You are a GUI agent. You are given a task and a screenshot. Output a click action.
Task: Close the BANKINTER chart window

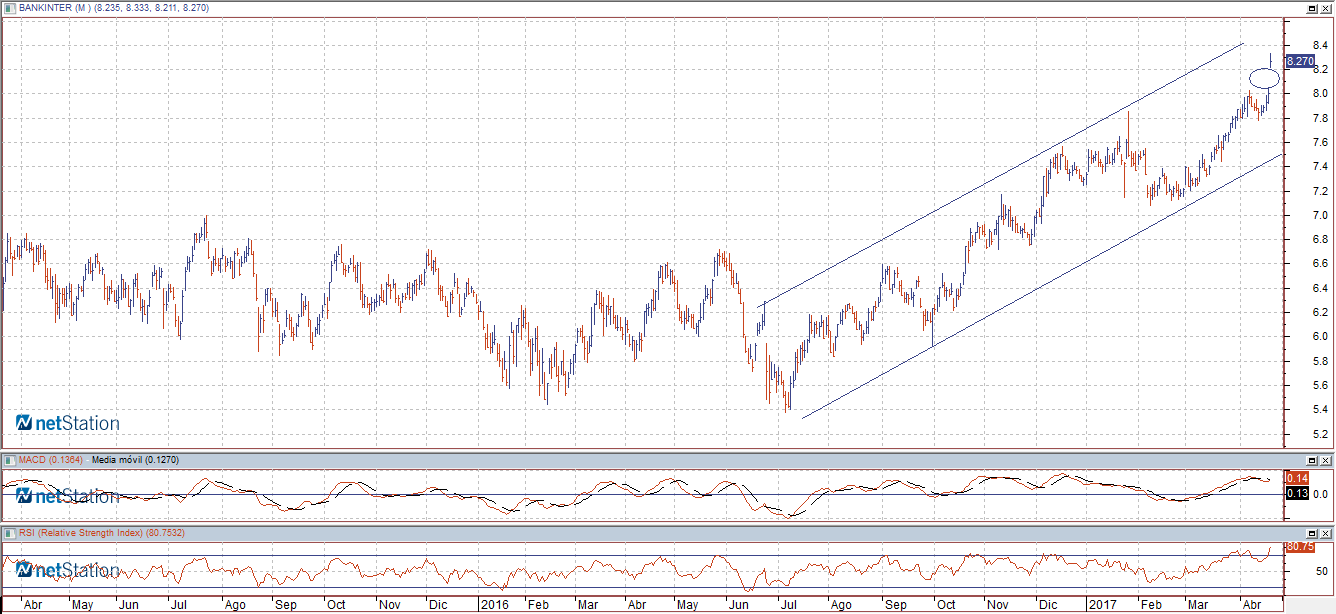[x=1327, y=7]
